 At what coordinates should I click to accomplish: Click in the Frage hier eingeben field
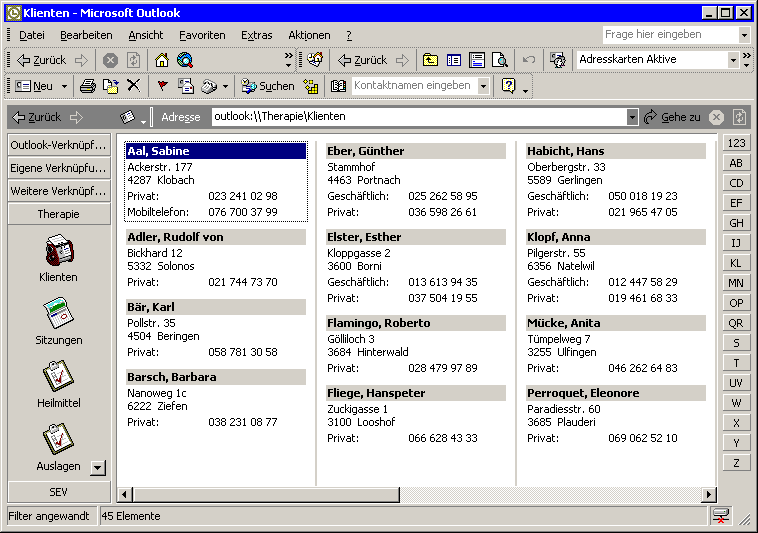click(x=671, y=35)
